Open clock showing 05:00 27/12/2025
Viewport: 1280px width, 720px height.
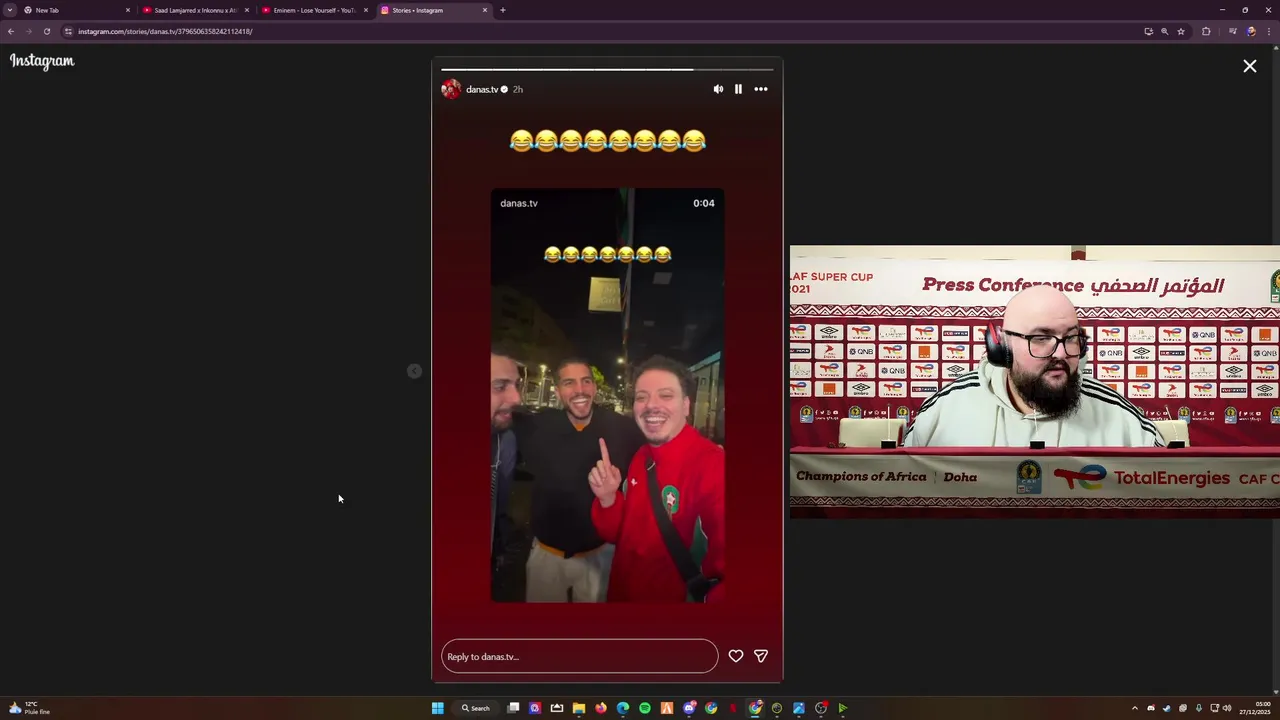(1255, 708)
